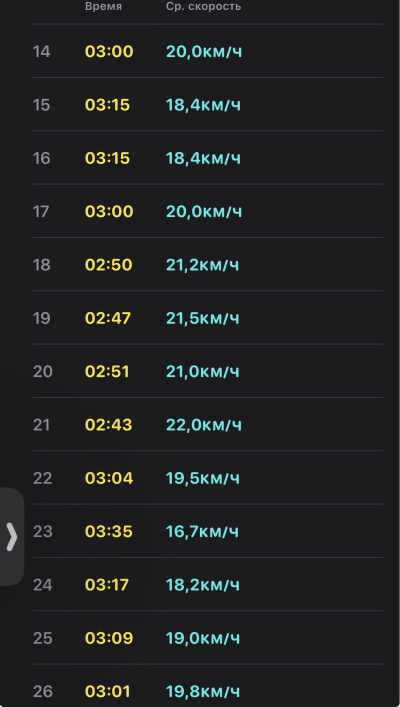Select split 16 speed 18,4км/ч

coord(203,158)
